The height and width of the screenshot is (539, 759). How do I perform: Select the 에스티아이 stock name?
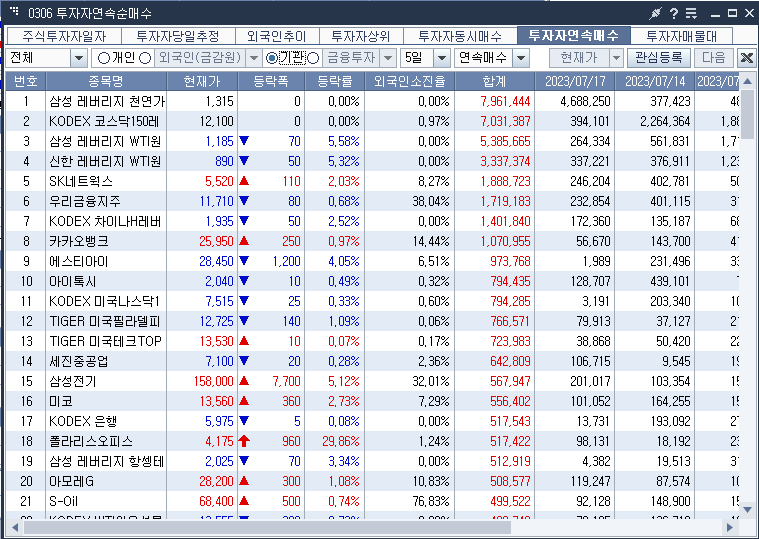(78, 261)
